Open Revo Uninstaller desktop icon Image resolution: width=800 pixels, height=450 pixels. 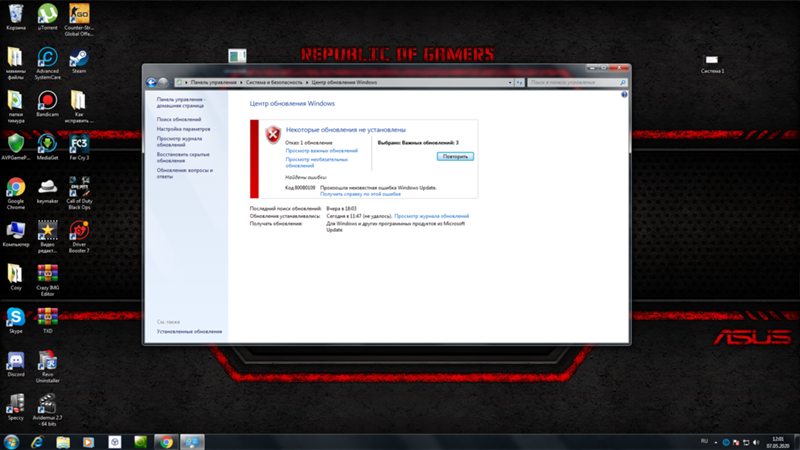(x=47, y=367)
